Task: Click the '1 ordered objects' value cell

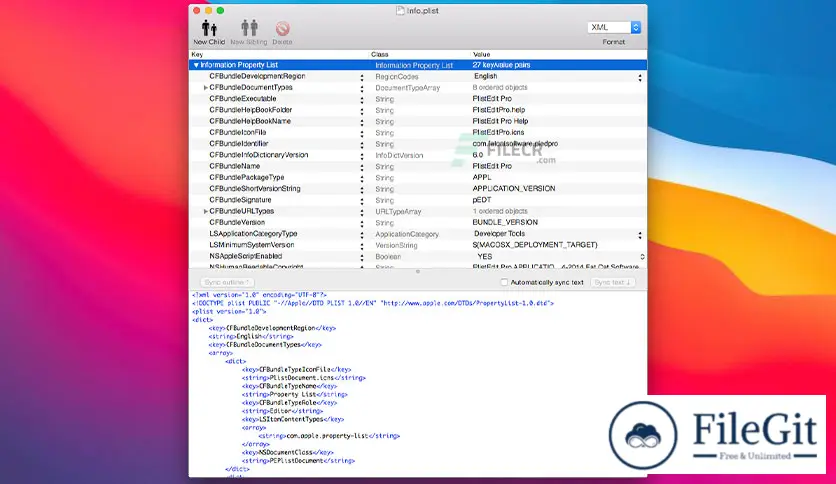Action: (x=500, y=211)
